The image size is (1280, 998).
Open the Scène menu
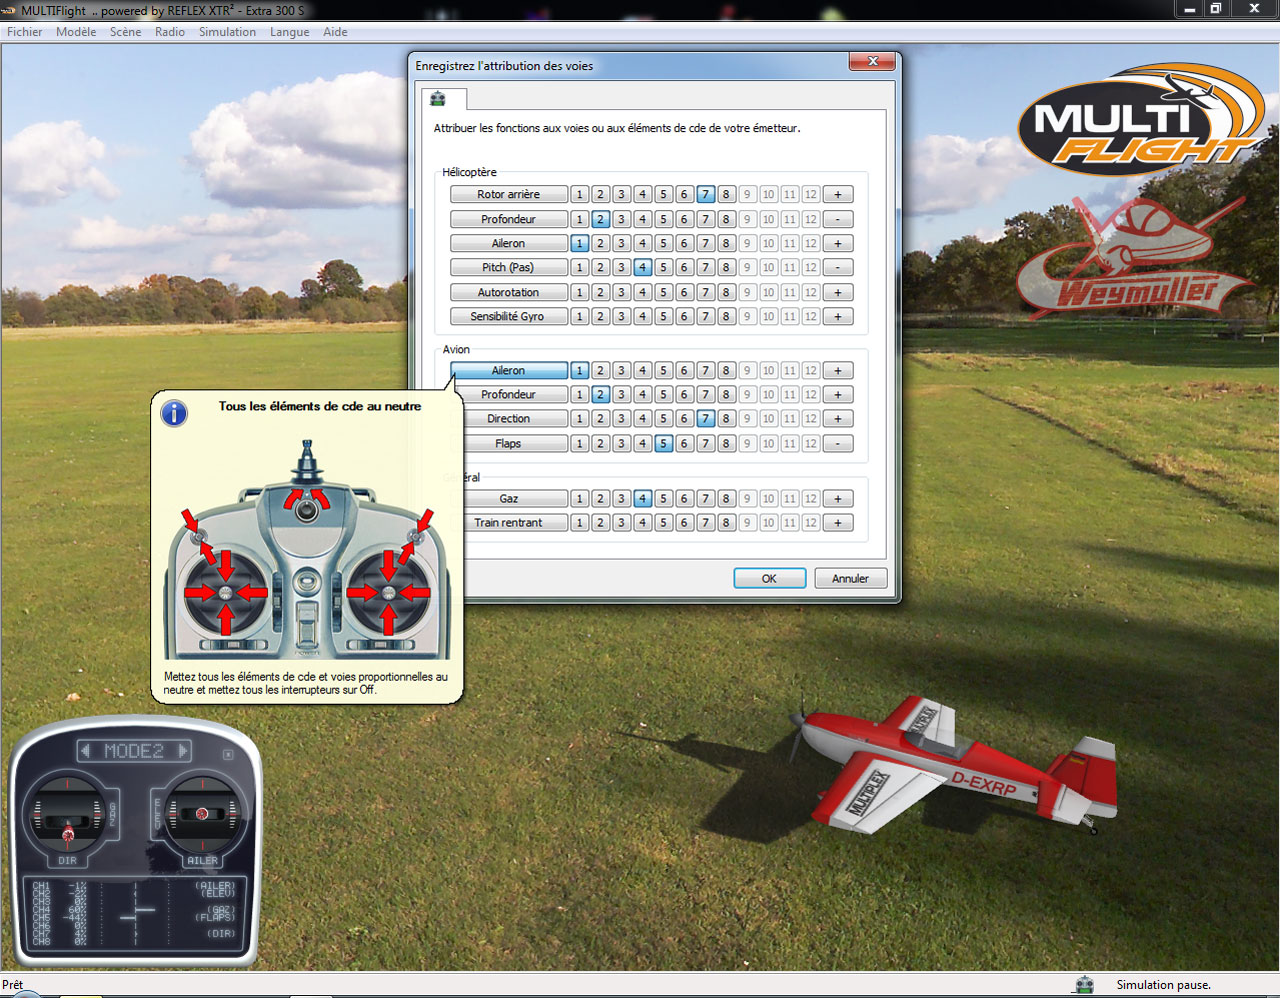(x=125, y=32)
